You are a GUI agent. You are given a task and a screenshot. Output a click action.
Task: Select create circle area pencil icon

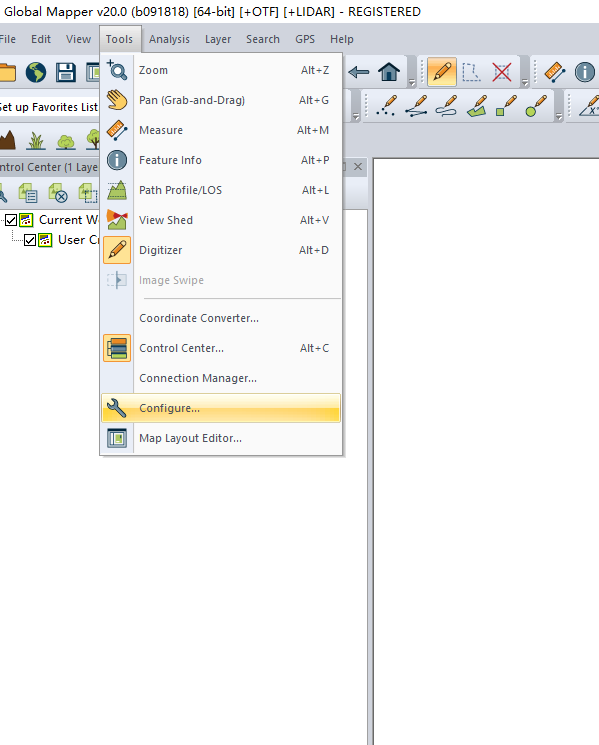(536, 105)
